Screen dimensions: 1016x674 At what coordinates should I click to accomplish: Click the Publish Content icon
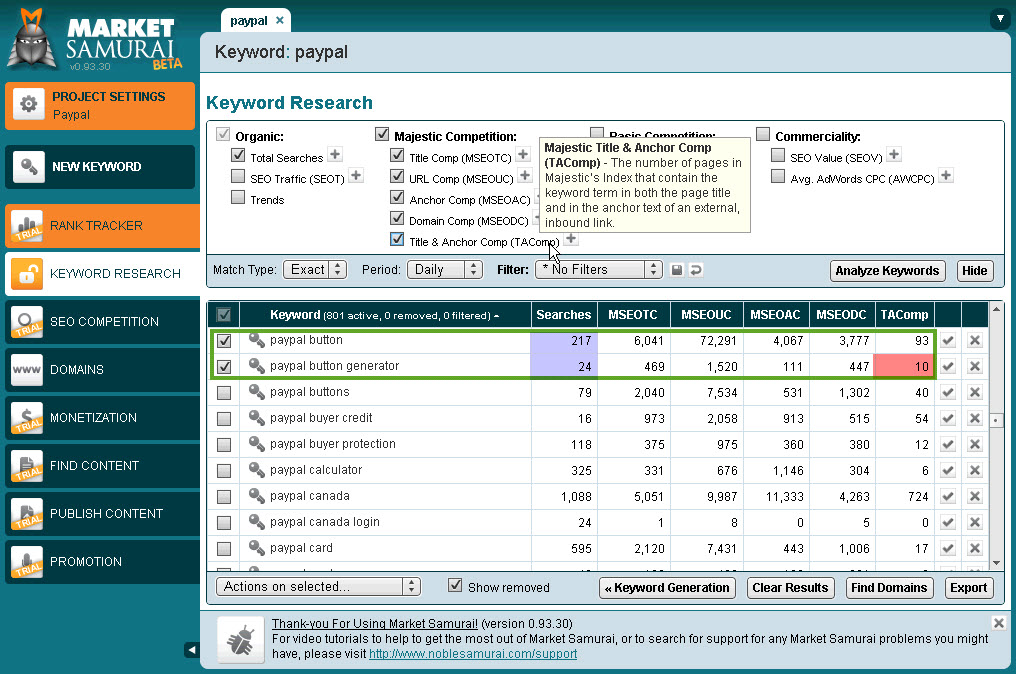[27, 513]
